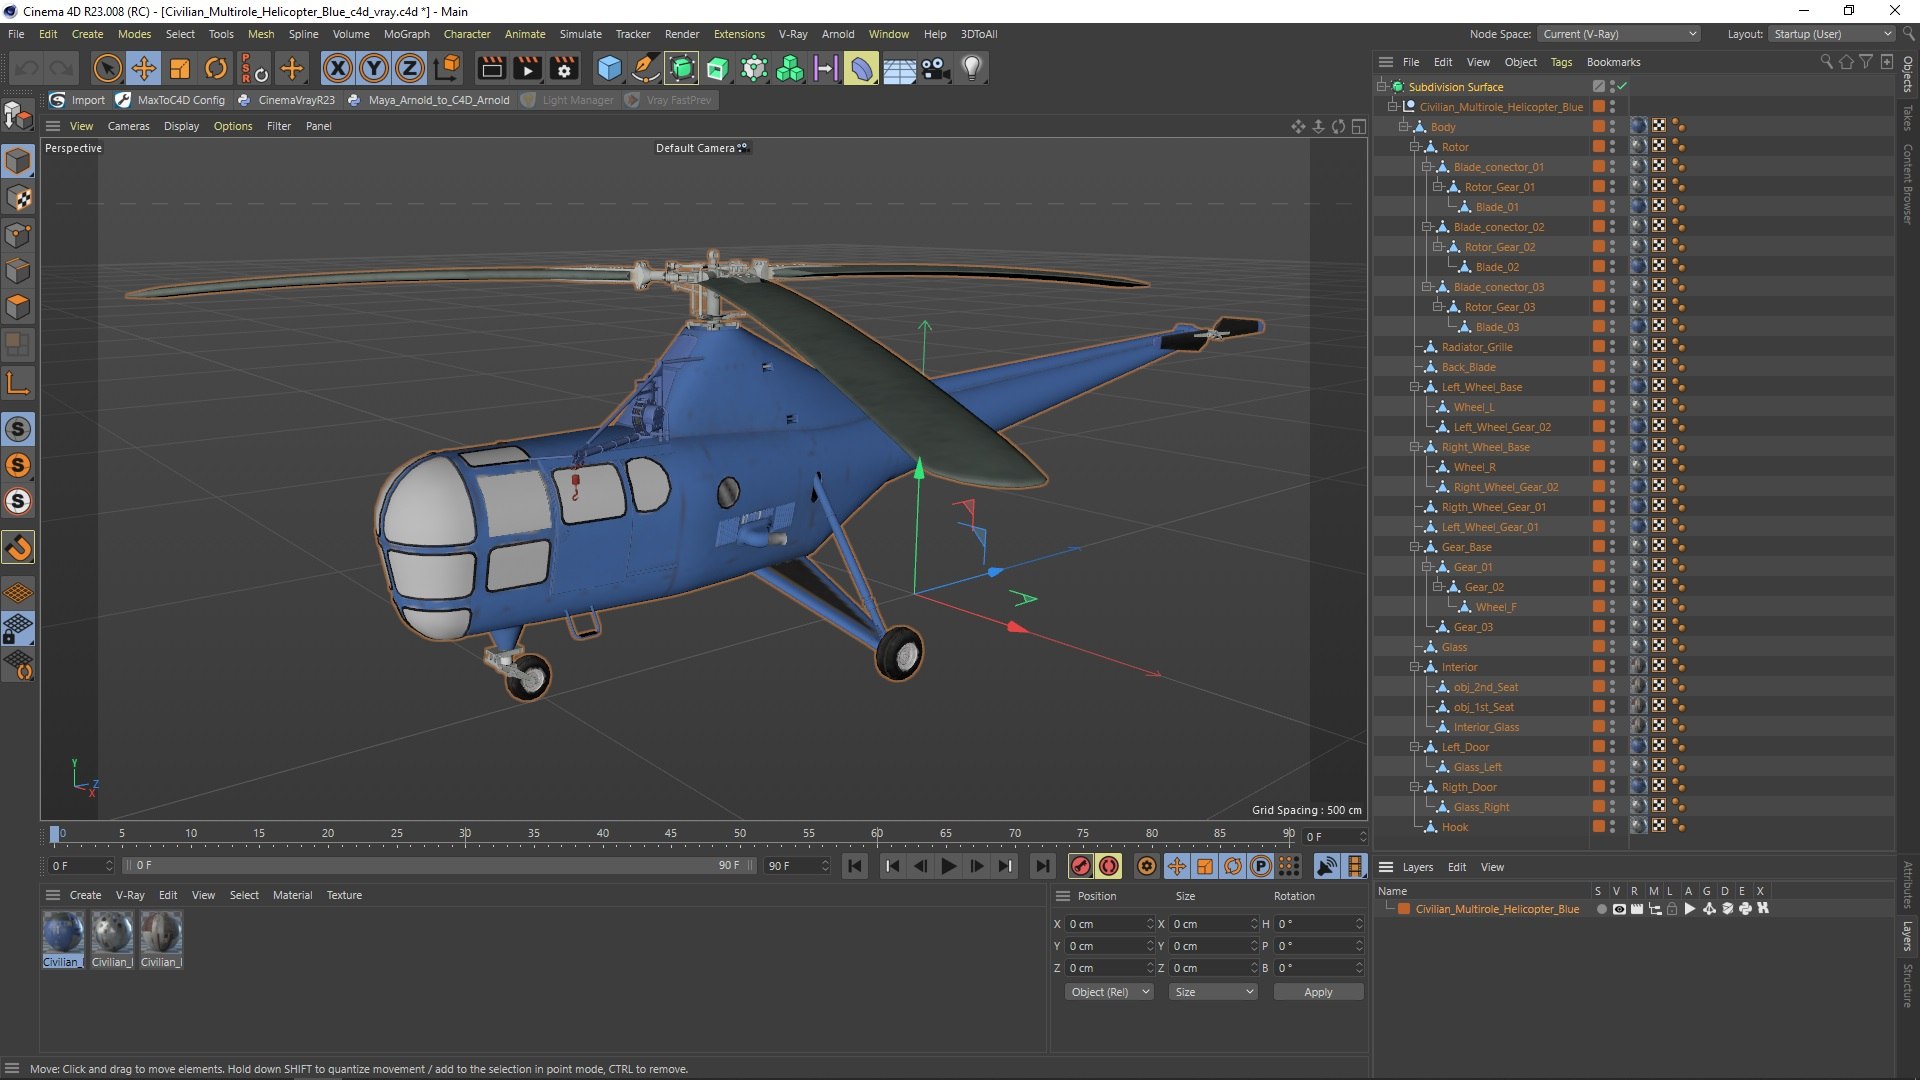Viewport: 1920px width, 1080px height.
Task: Select the Scale tool
Action: (x=180, y=68)
